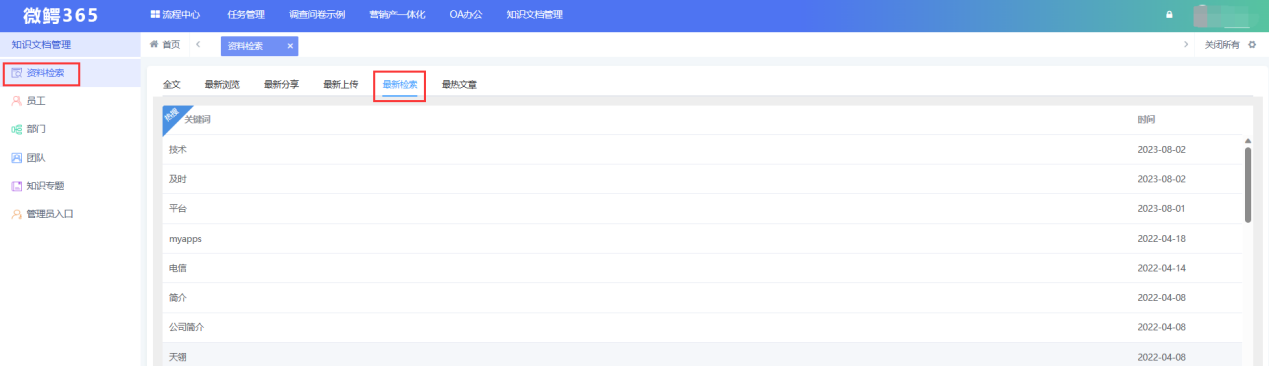Screen dimensions: 1269x366
Task: Switch to the 最新浏览 tab
Action: 222,85
